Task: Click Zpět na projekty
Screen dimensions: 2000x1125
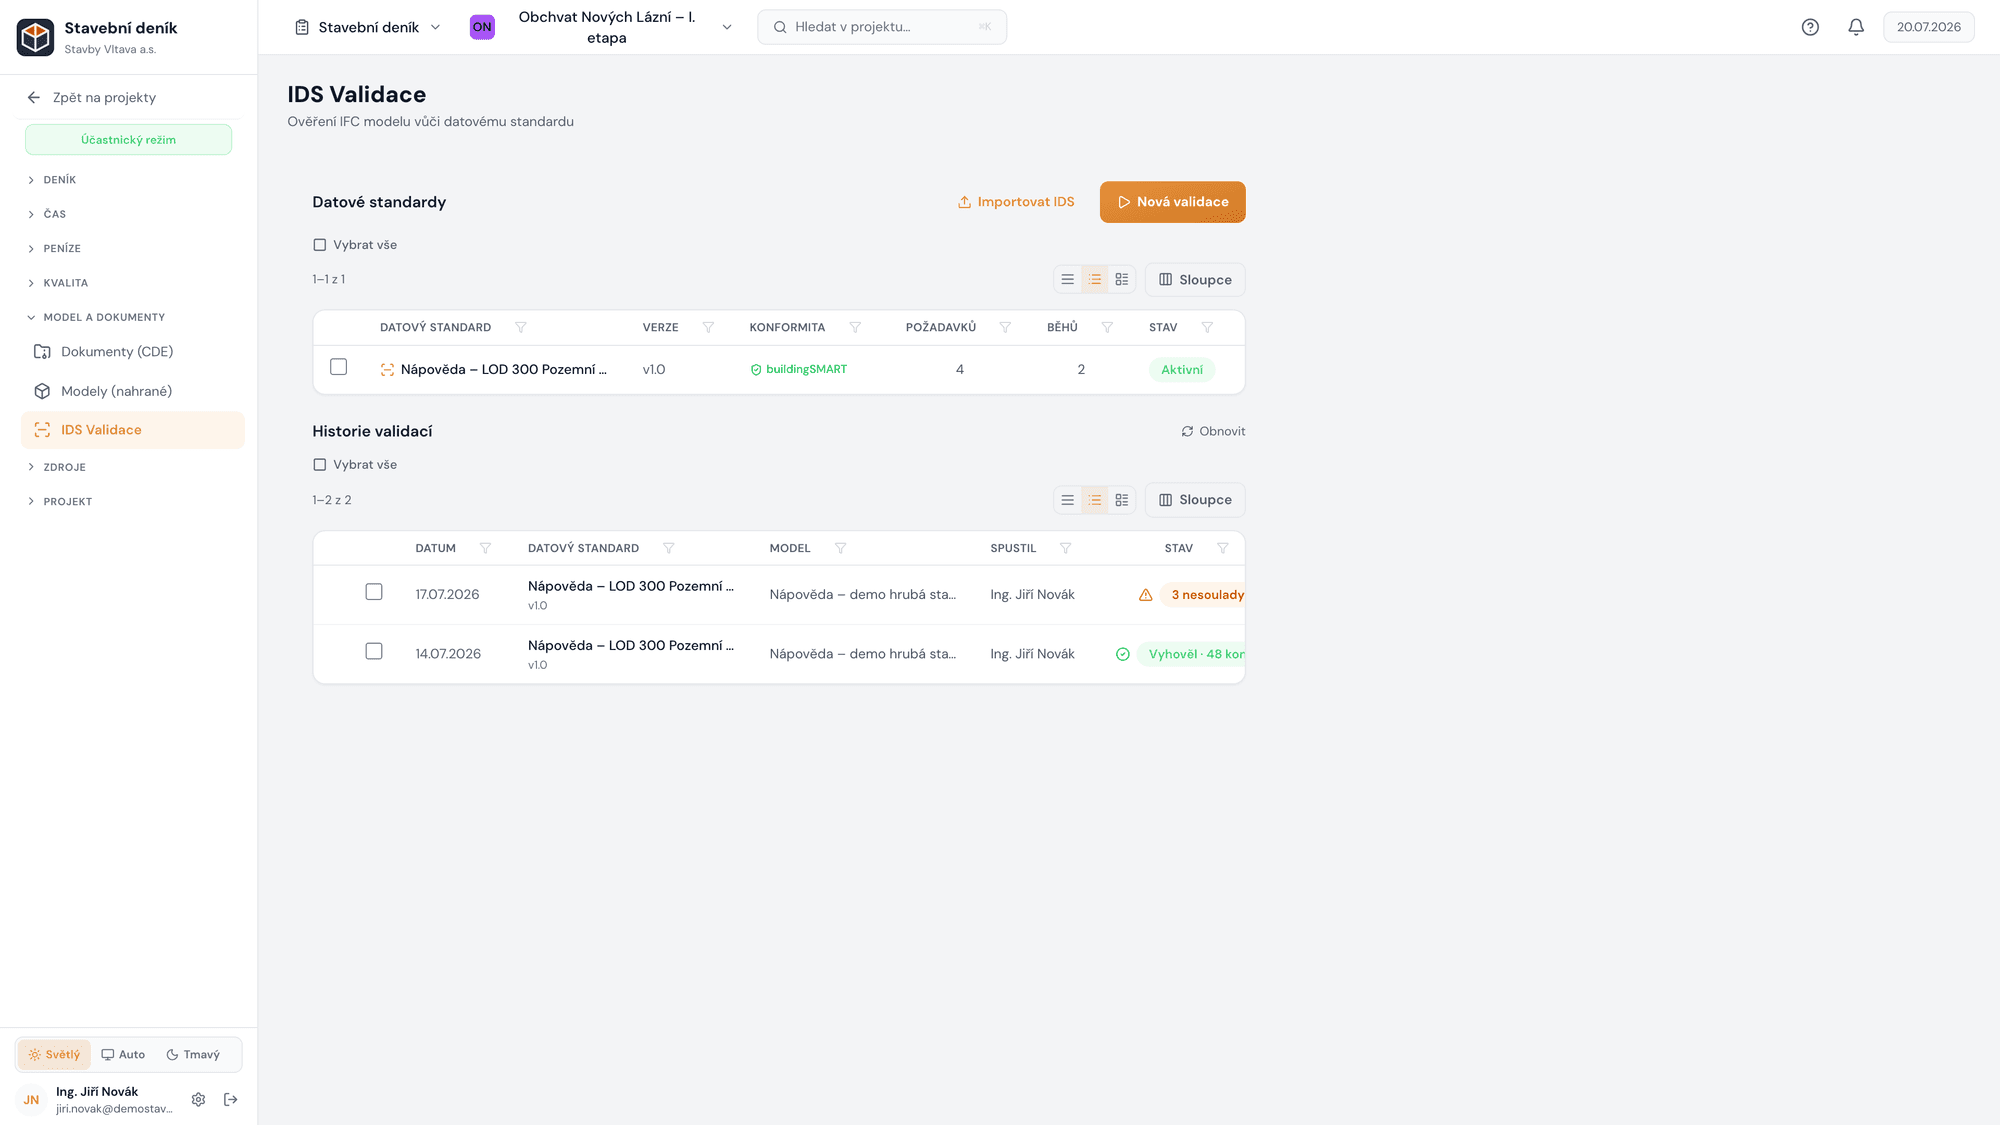Action: pyautogui.click(x=91, y=97)
